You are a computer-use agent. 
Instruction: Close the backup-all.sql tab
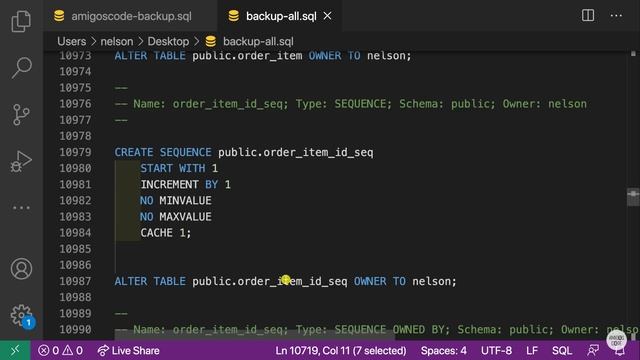[x=327, y=16]
